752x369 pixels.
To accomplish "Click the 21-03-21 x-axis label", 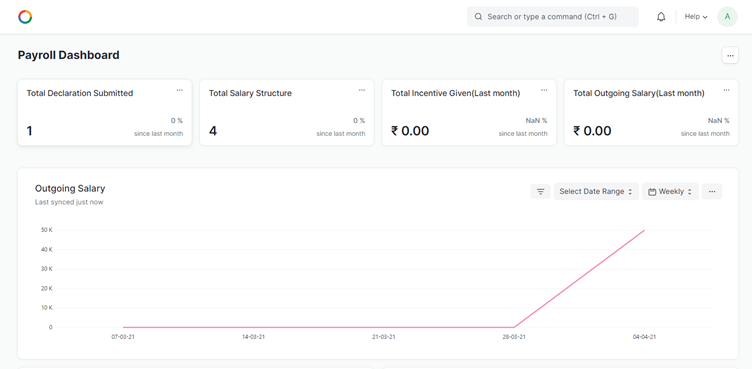I will tap(384, 337).
